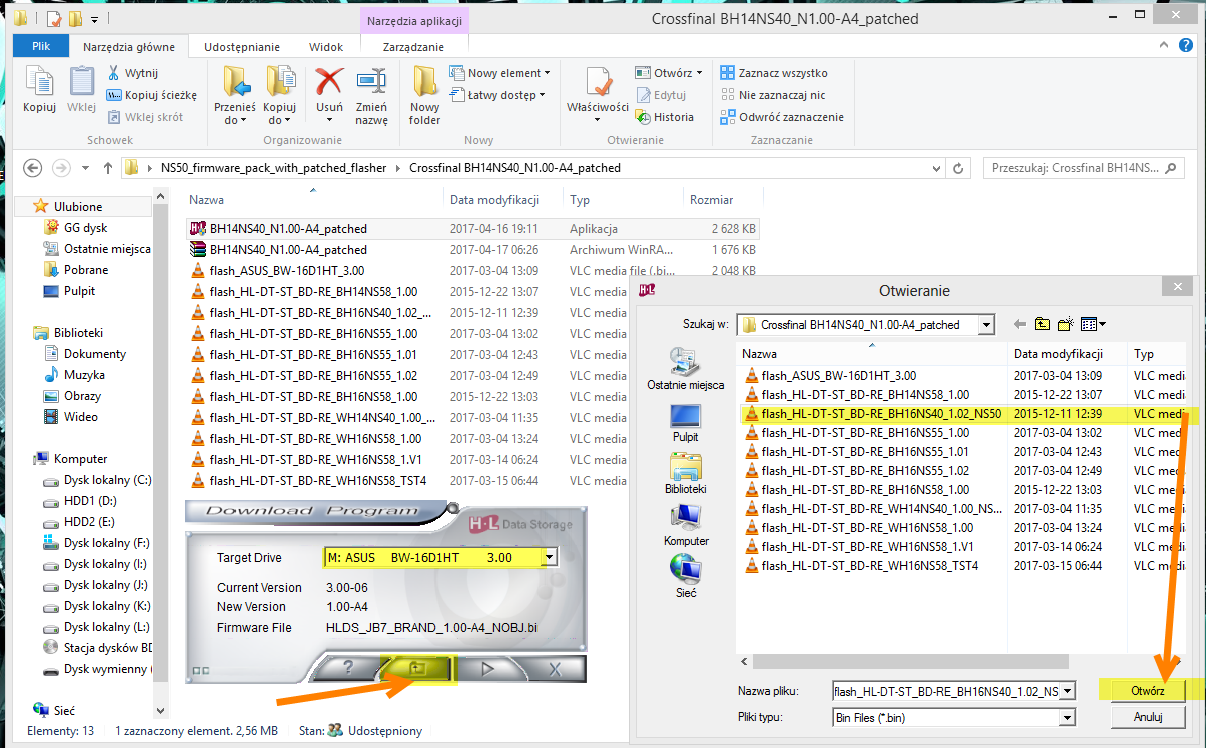Click the Explorer back navigation arrow

(x=32, y=168)
